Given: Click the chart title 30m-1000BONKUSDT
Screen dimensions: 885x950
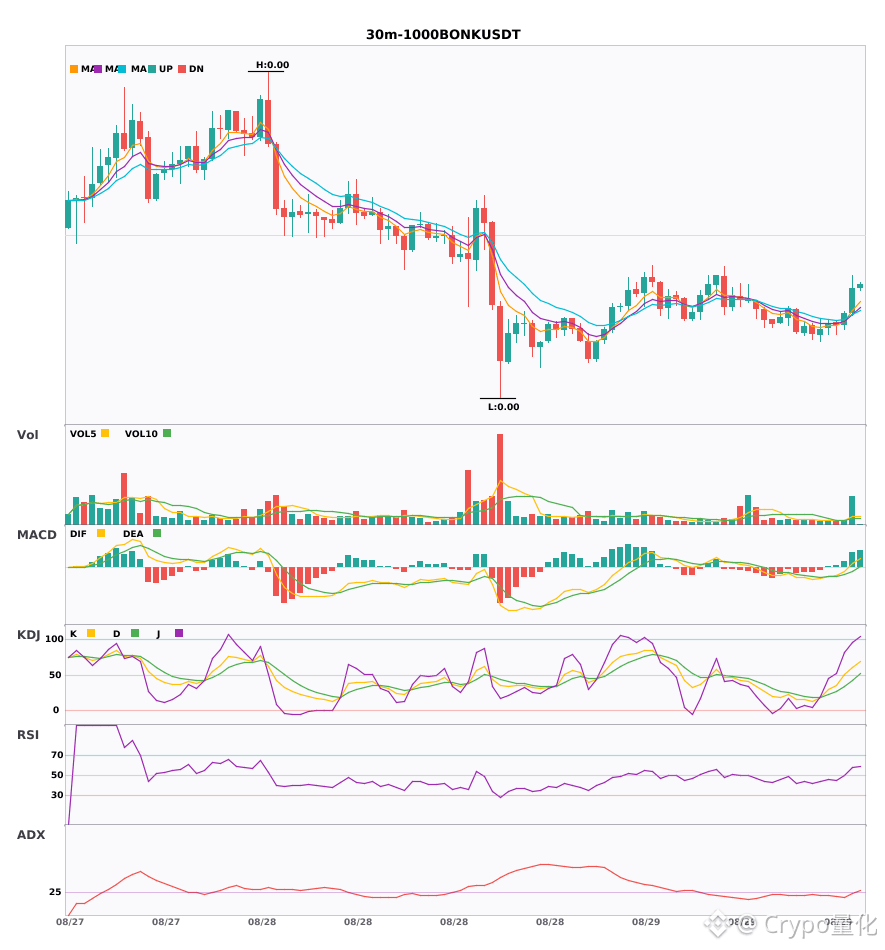Looking at the screenshot, I should (x=443, y=35).
